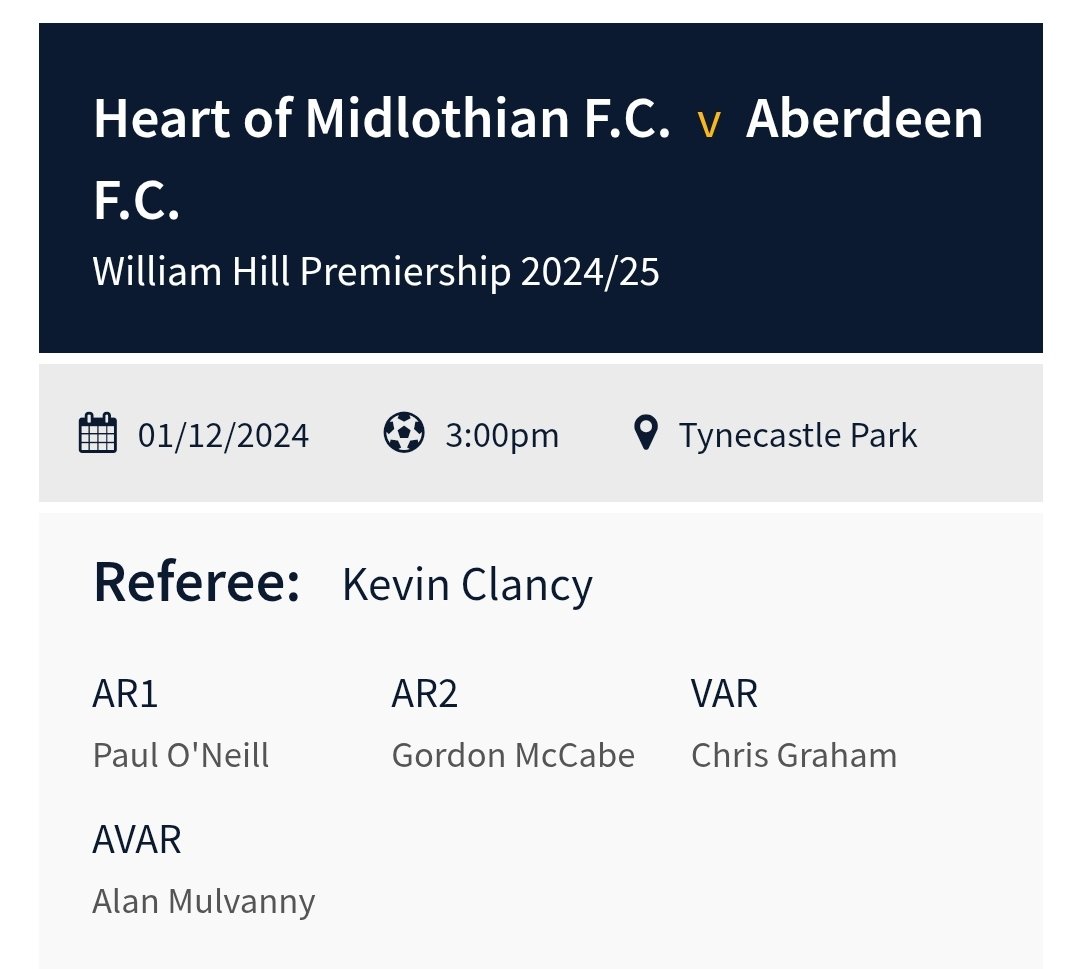
Task: Click the location pin icon
Action: tap(645, 433)
